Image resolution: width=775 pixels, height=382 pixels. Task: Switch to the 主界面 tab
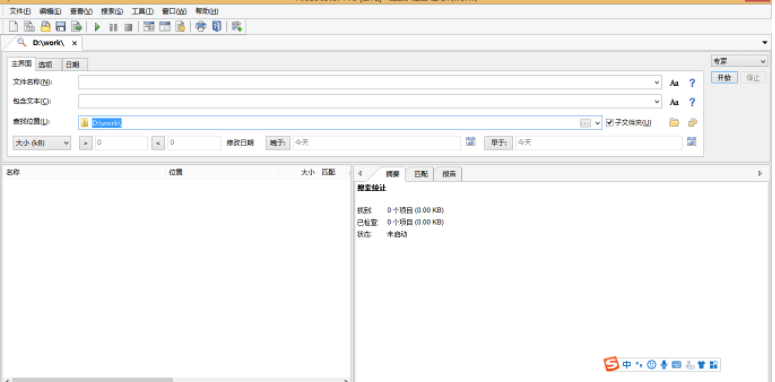[22, 64]
